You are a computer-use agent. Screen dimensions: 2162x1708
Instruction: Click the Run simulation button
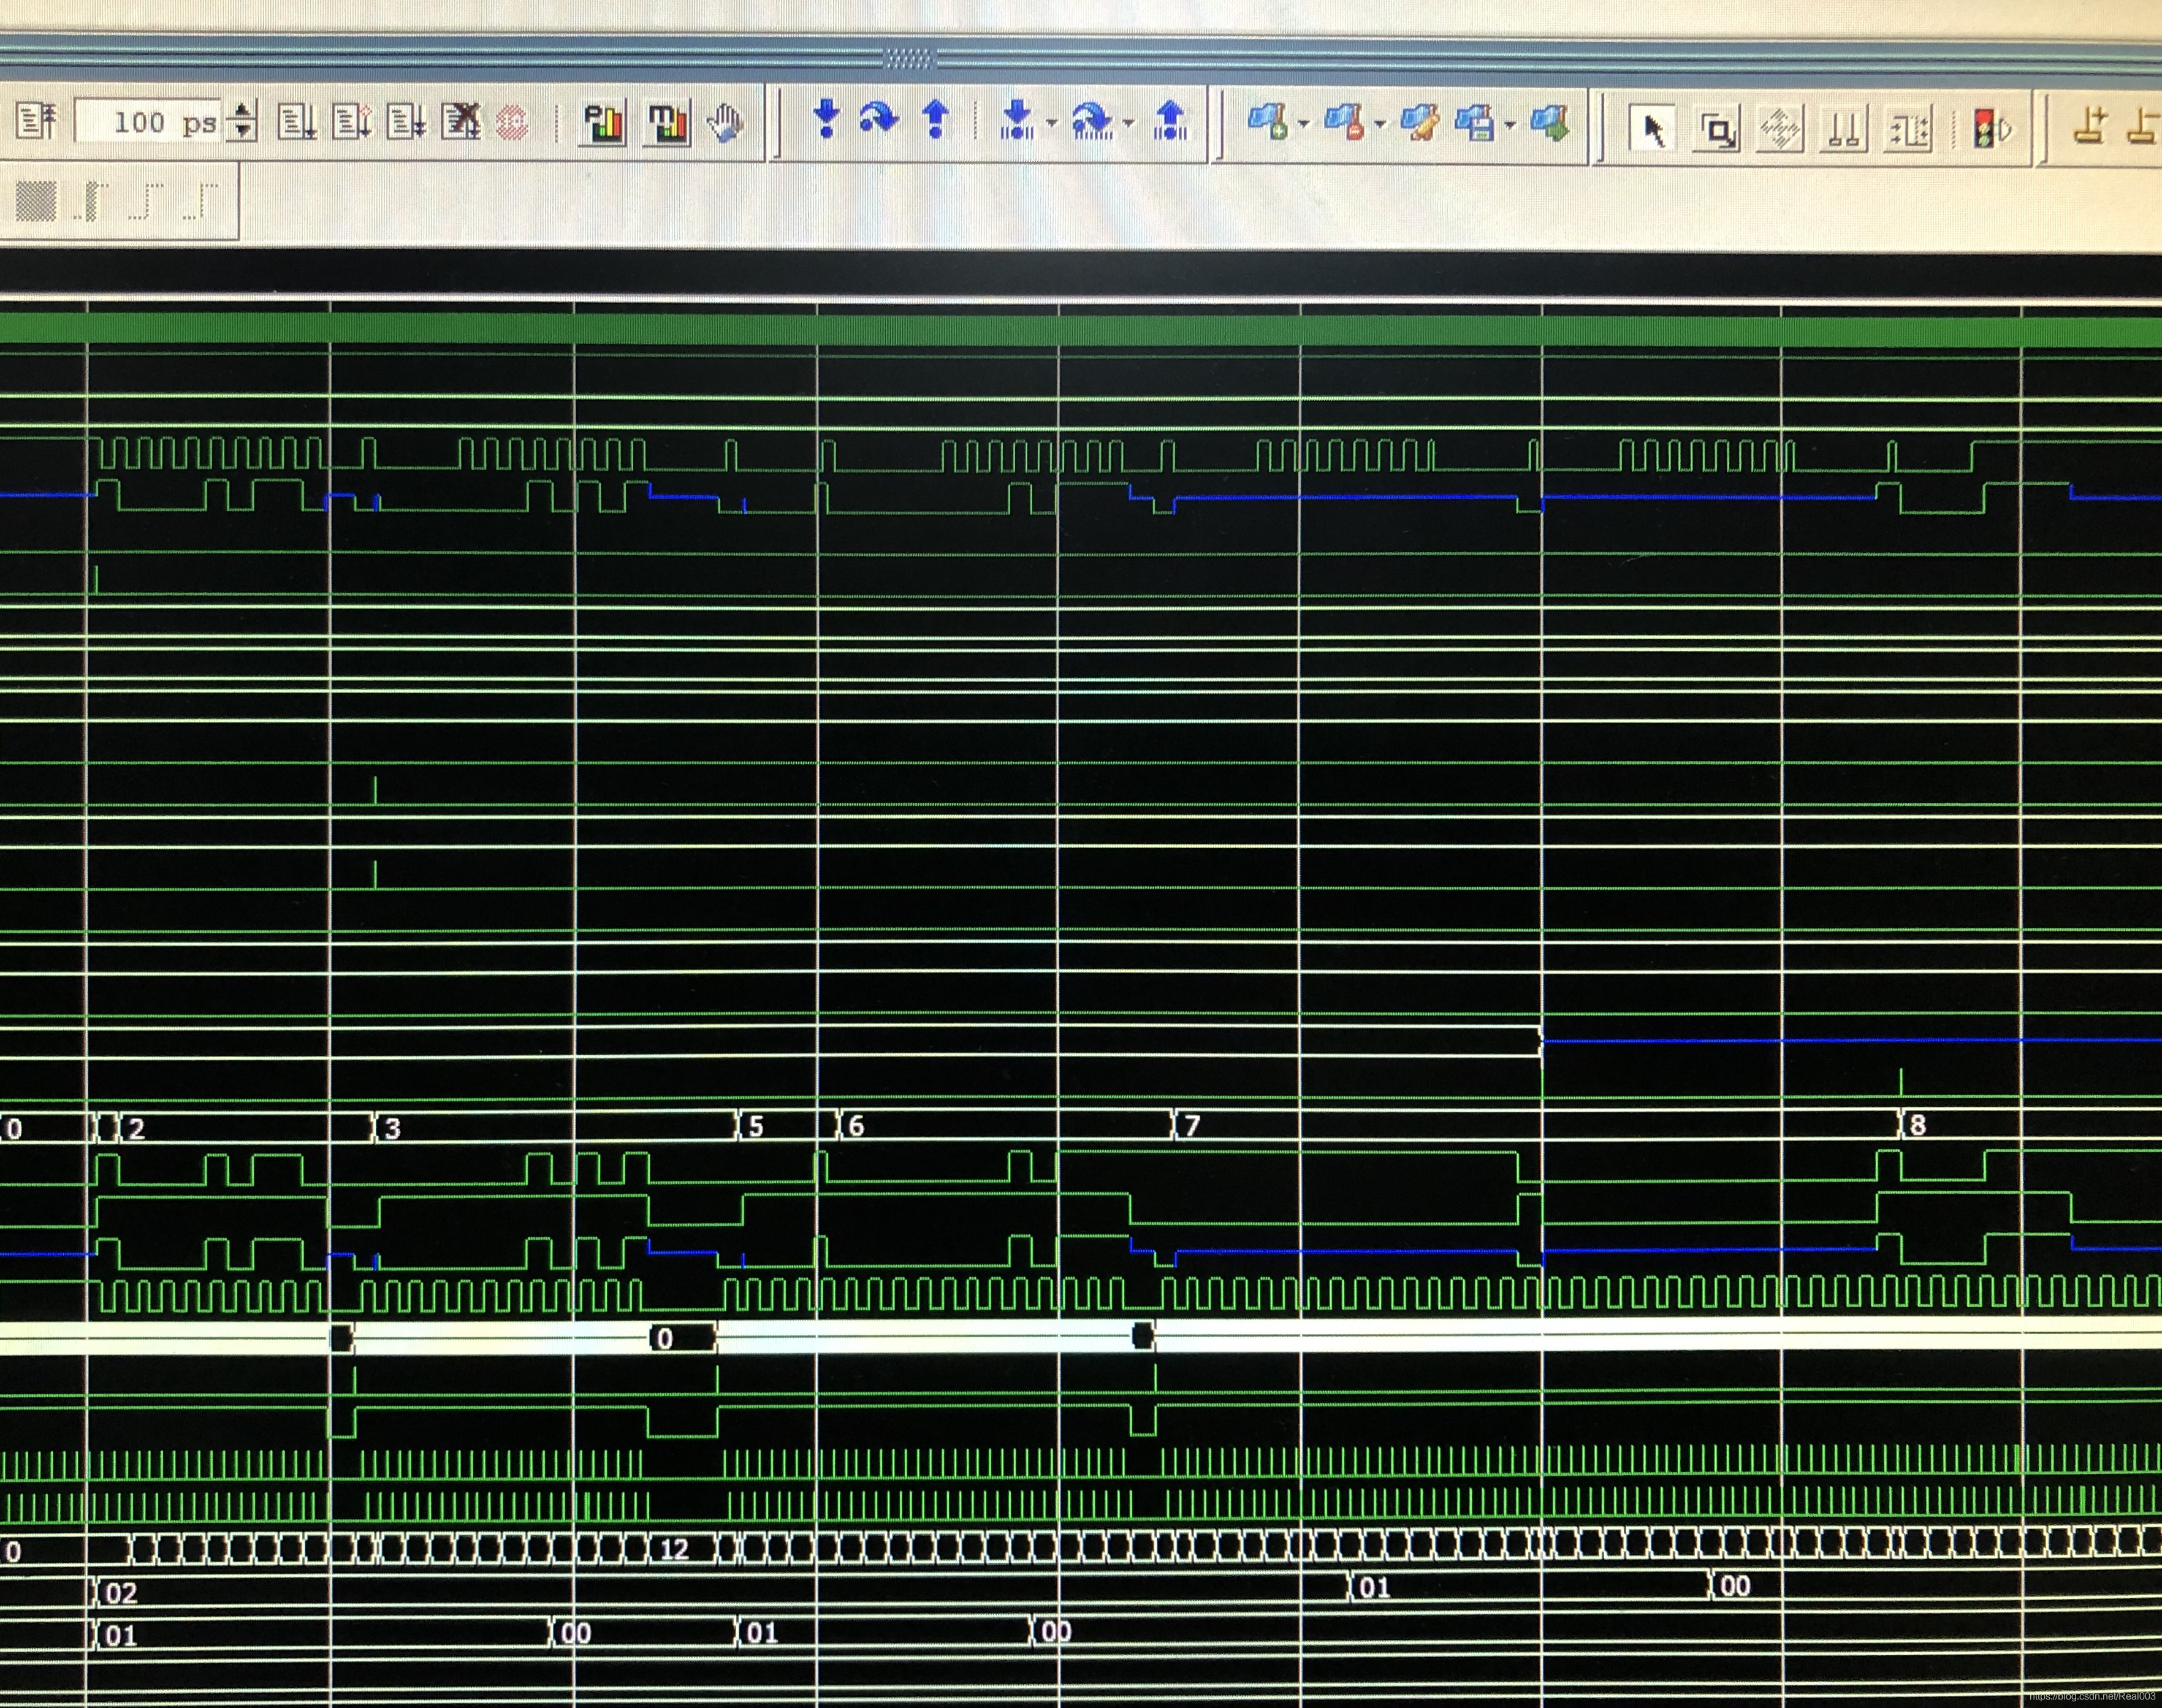296,122
